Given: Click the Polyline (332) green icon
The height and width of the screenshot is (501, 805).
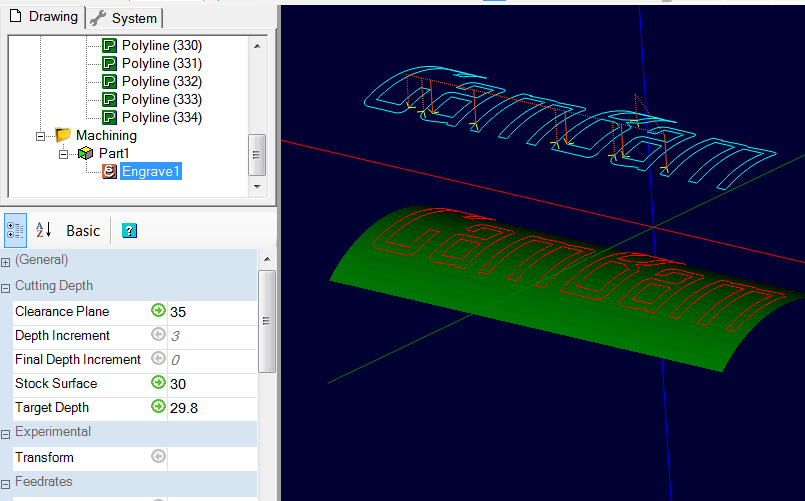Looking at the screenshot, I should click(109, 82).
